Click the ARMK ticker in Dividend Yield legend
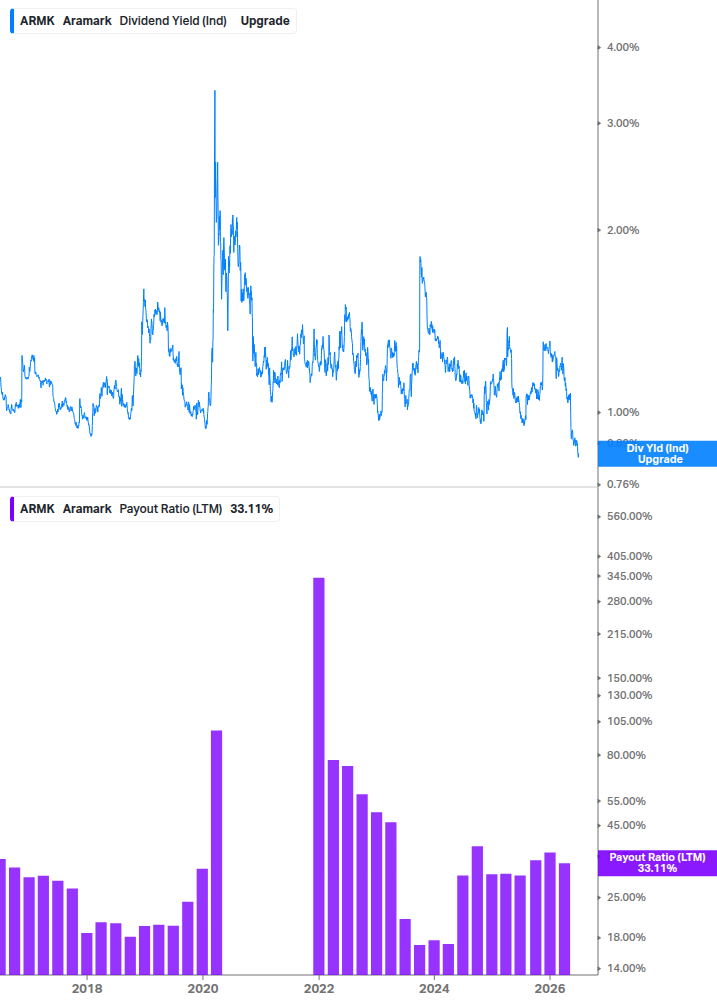This screenshot has width=717, height=1005. tap(37, 21)
